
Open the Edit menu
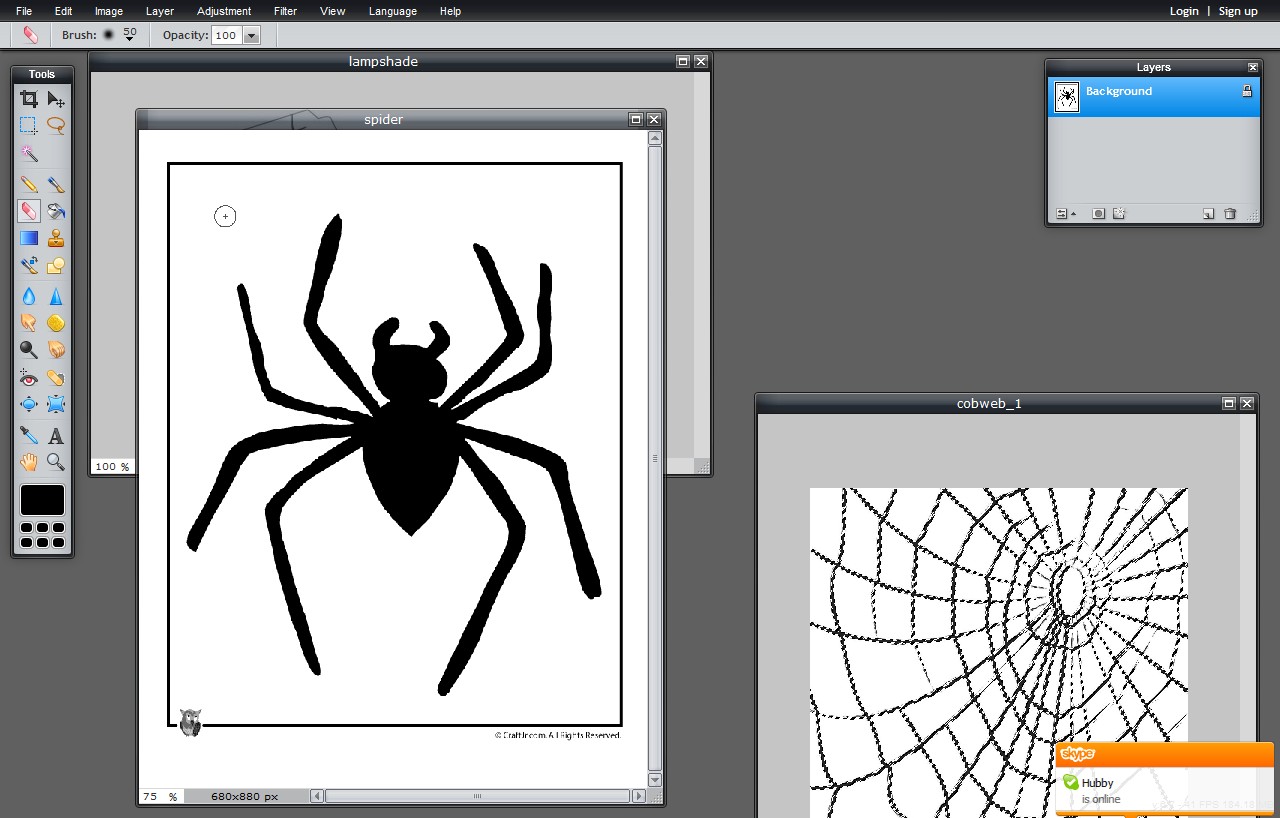point(63,11)
